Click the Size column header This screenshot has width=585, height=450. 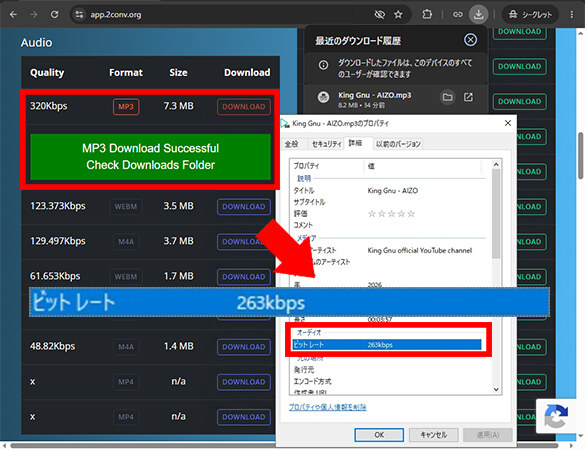178,72
